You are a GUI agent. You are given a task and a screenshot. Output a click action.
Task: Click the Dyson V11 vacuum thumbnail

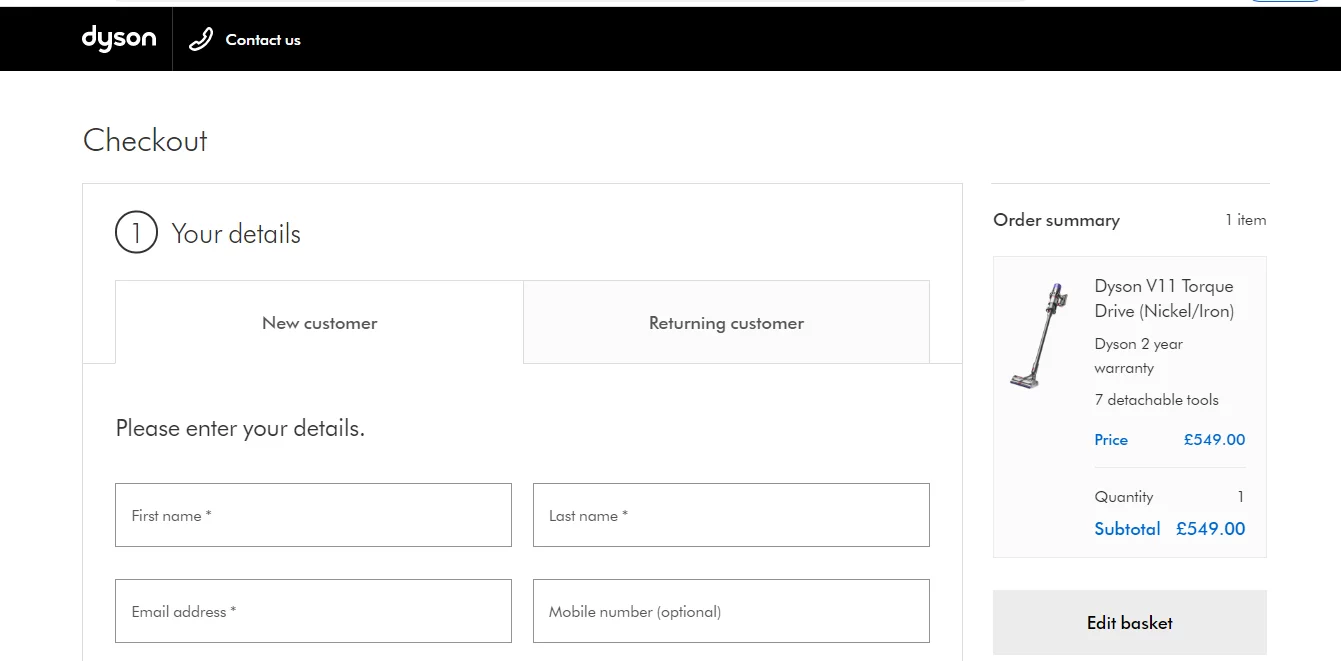point(1039,335)
